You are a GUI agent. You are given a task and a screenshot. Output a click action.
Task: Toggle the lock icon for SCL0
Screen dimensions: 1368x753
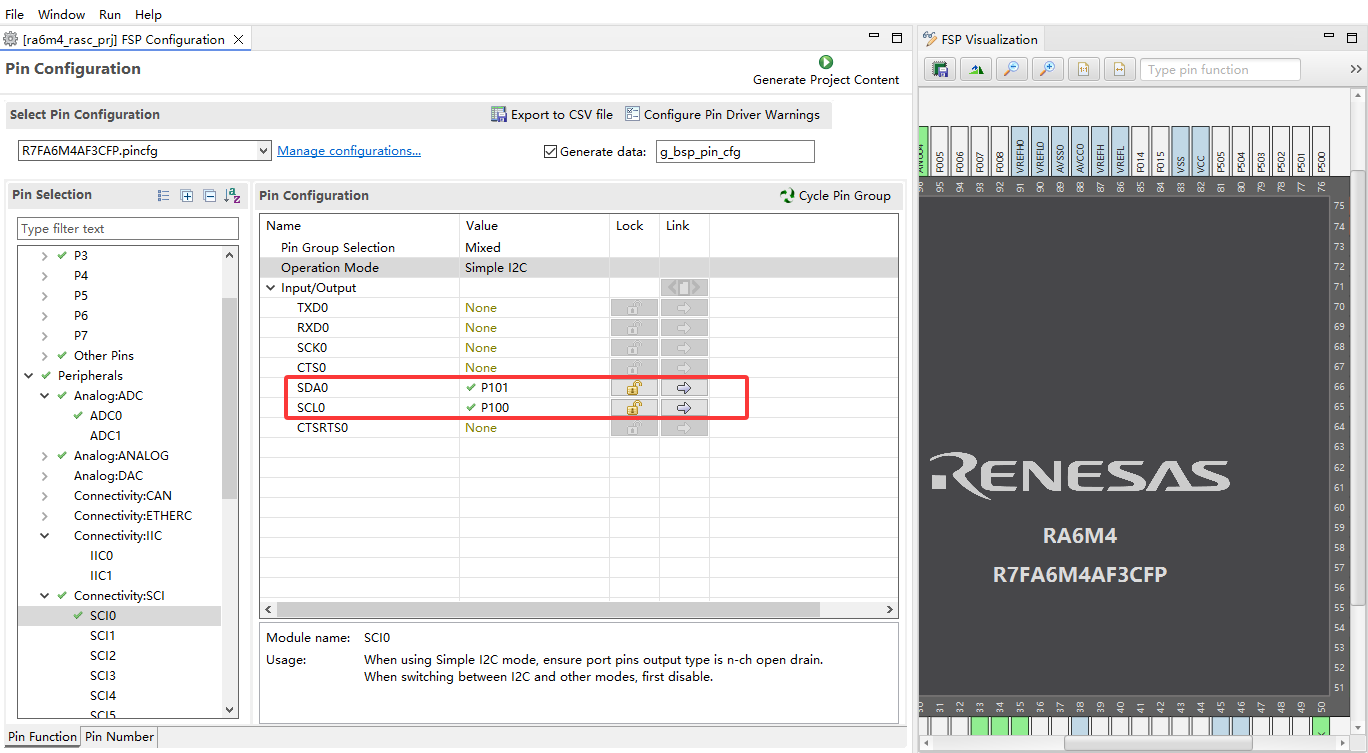[x=634, y=408]
